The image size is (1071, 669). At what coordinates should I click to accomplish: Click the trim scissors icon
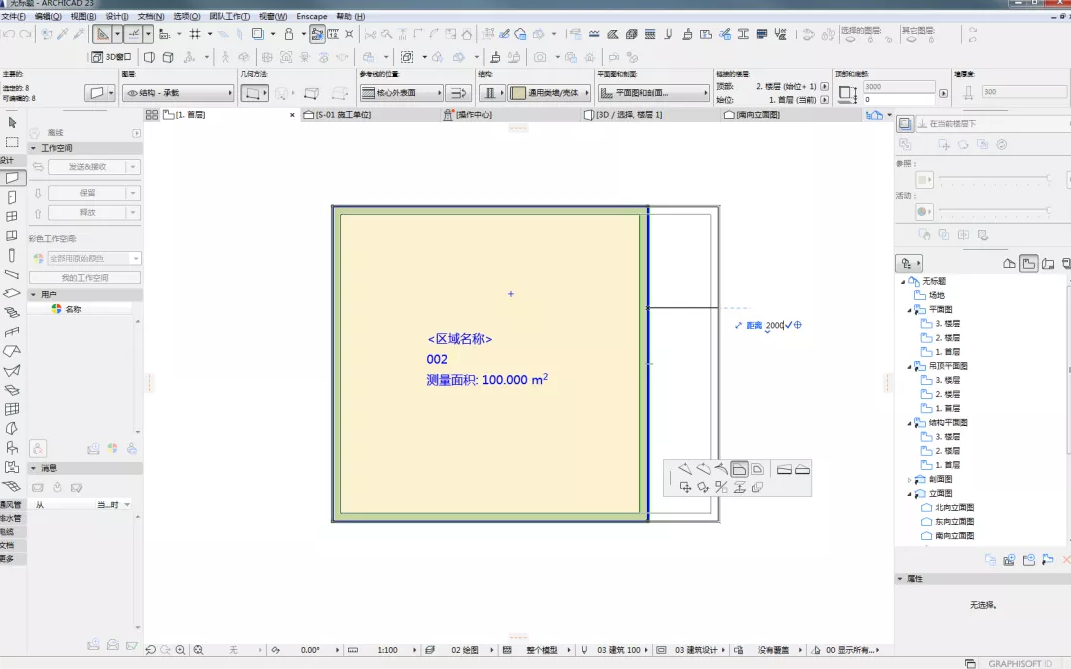point(370,34)
